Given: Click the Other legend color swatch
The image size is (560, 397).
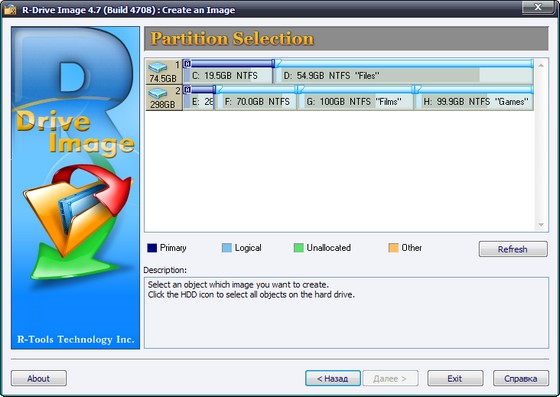Looking at the screenshot, I should (x=393, y=248).
